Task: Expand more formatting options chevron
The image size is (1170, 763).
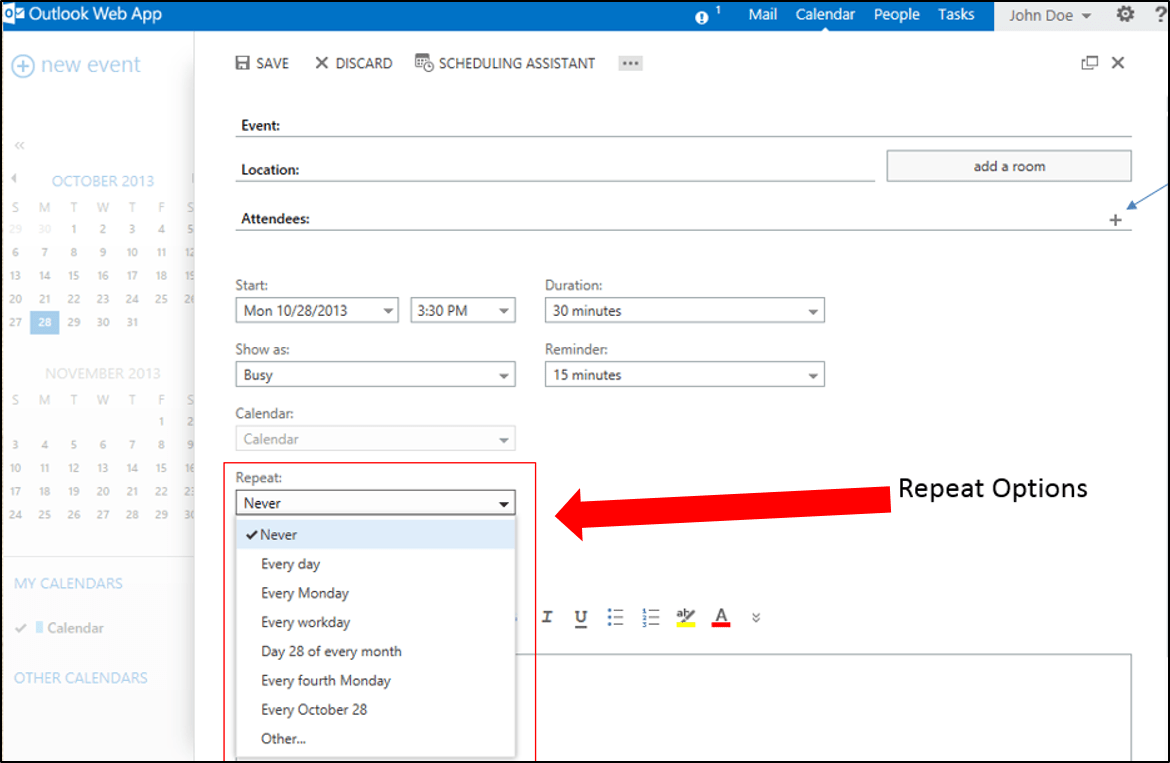Action: (756, 618)
